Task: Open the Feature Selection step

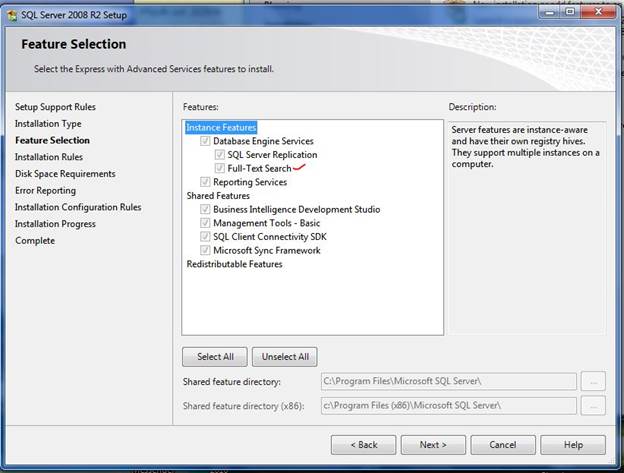Action: tap(52, 140)
